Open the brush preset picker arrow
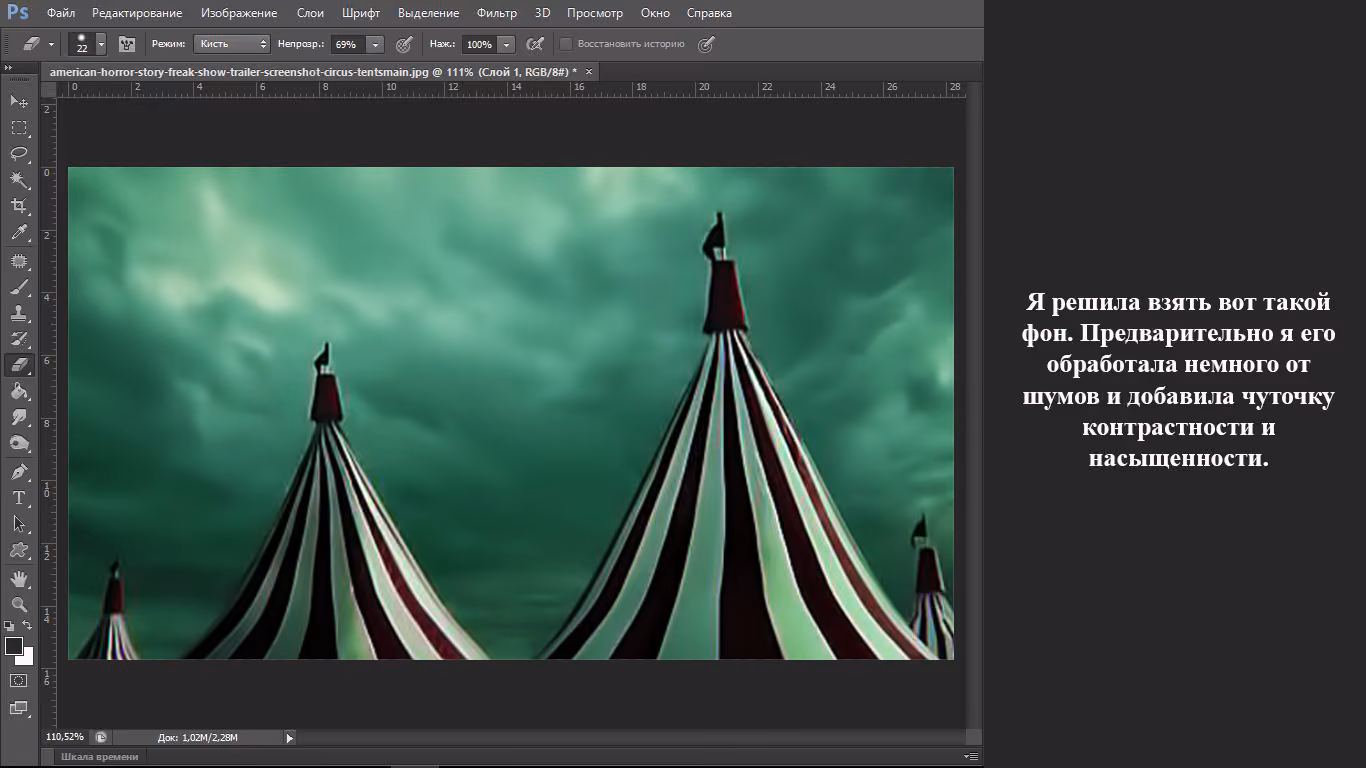The image size is (1366, 768). pos(101,44)
